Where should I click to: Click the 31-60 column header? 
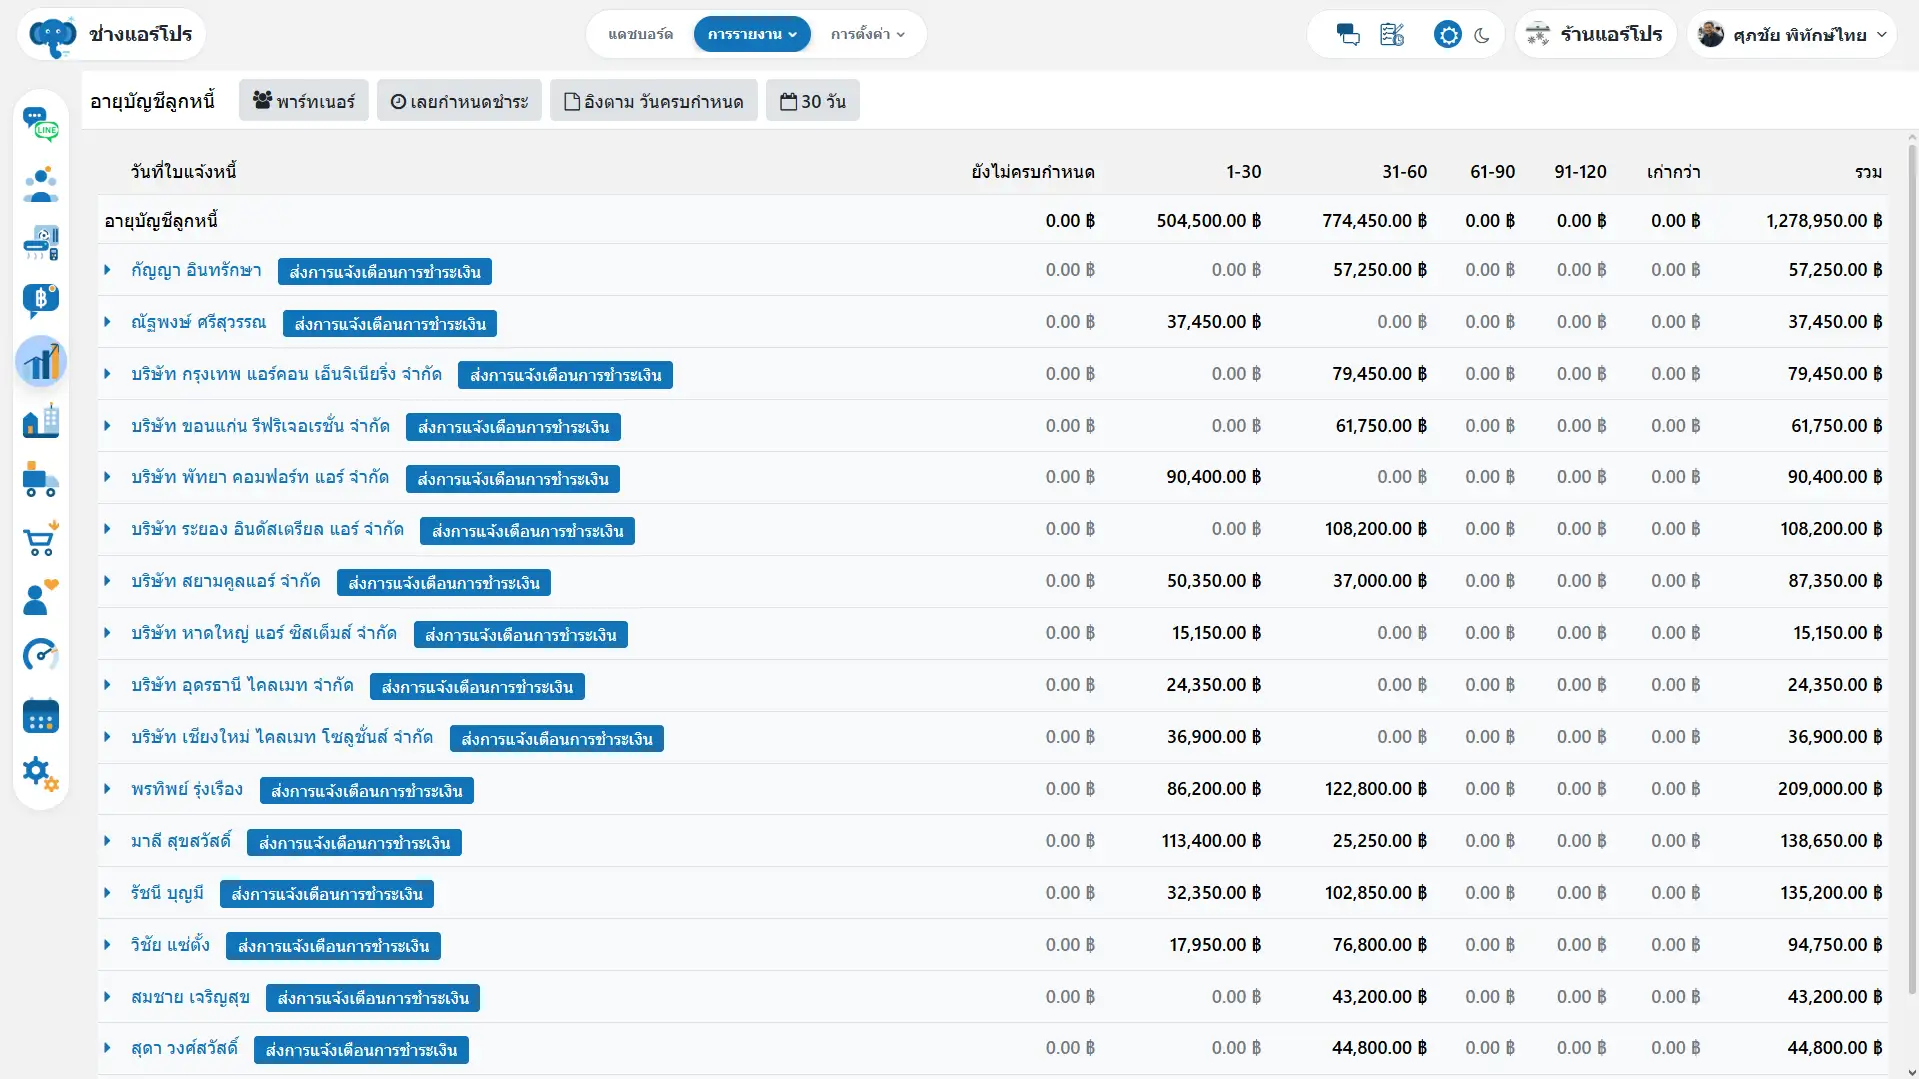1404,172
